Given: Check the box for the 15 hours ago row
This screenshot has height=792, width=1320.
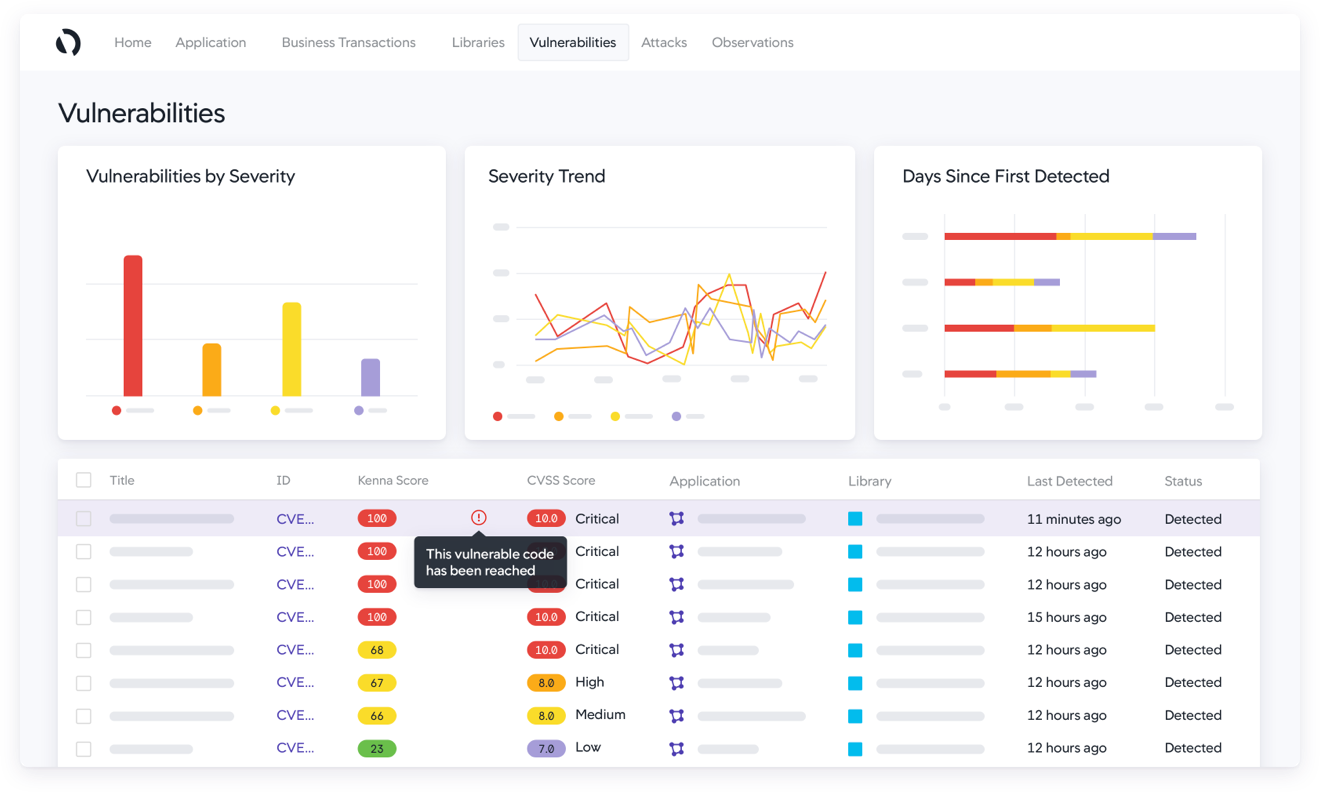Looking at the screenshot, I should 84,617.
